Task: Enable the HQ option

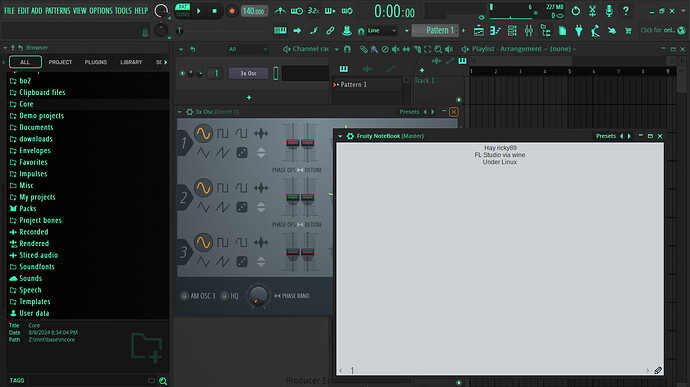Action: pos(224,296)
